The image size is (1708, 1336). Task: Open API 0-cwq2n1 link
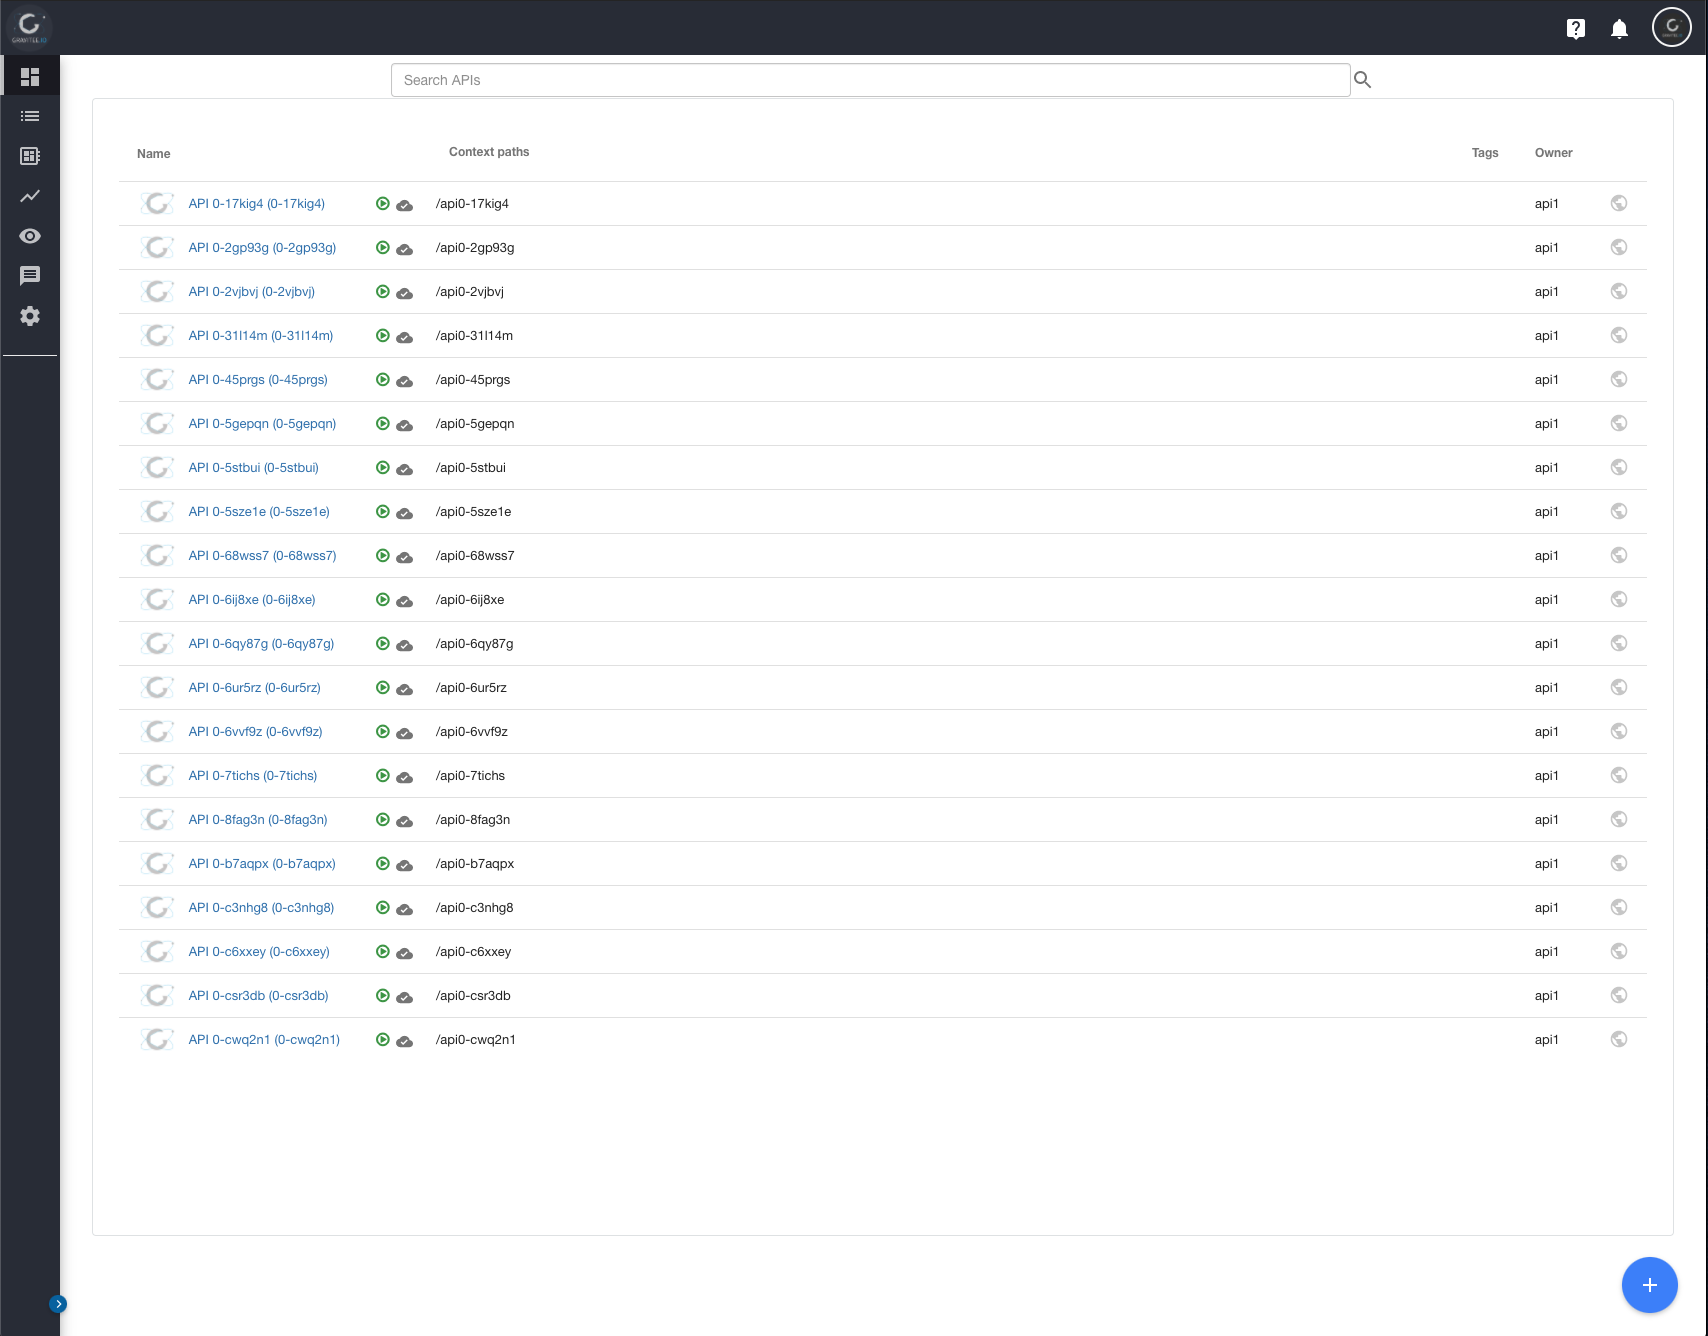[x=264, y=1040]
